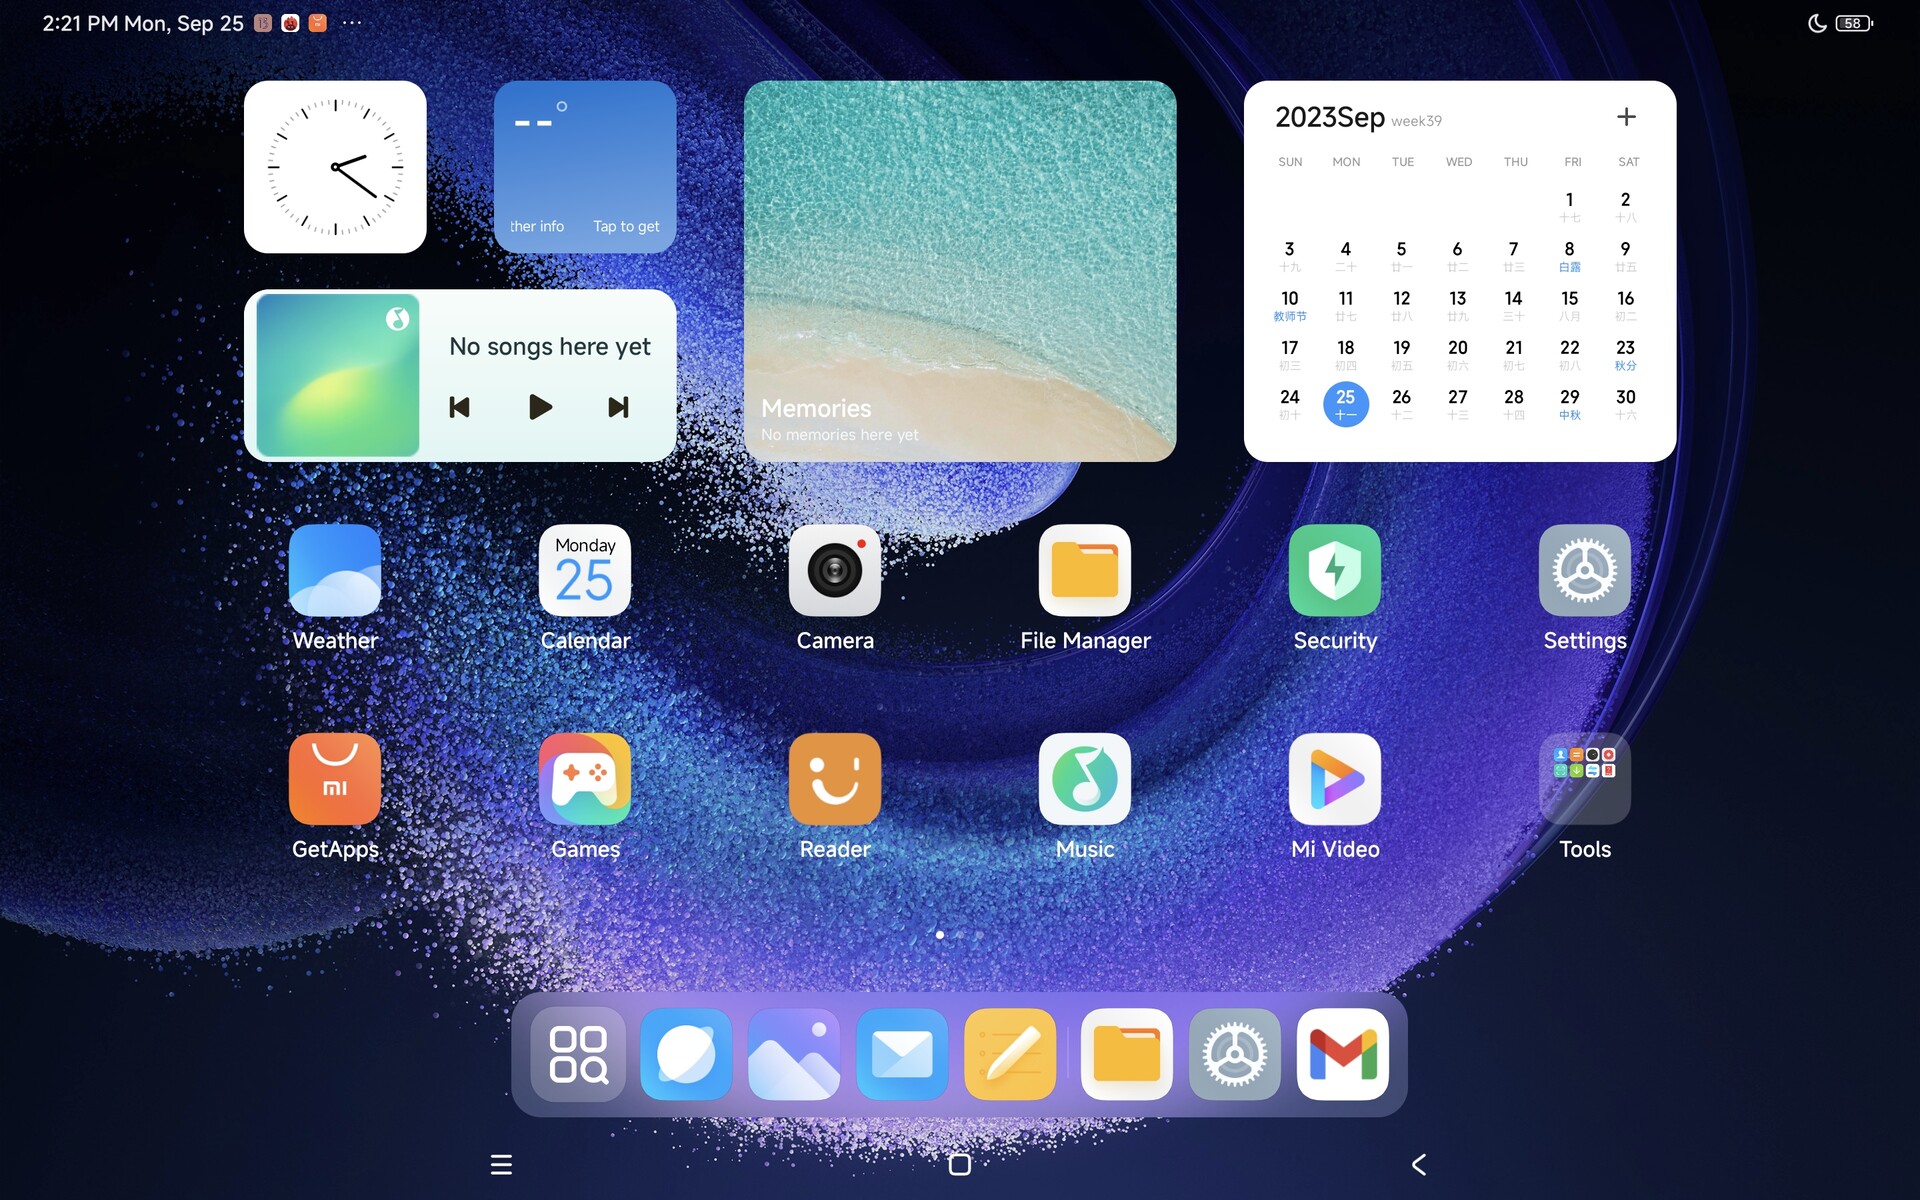This screenshot has height=1200, width=1920.
Task: Open the Security app
Action: 1335,570
